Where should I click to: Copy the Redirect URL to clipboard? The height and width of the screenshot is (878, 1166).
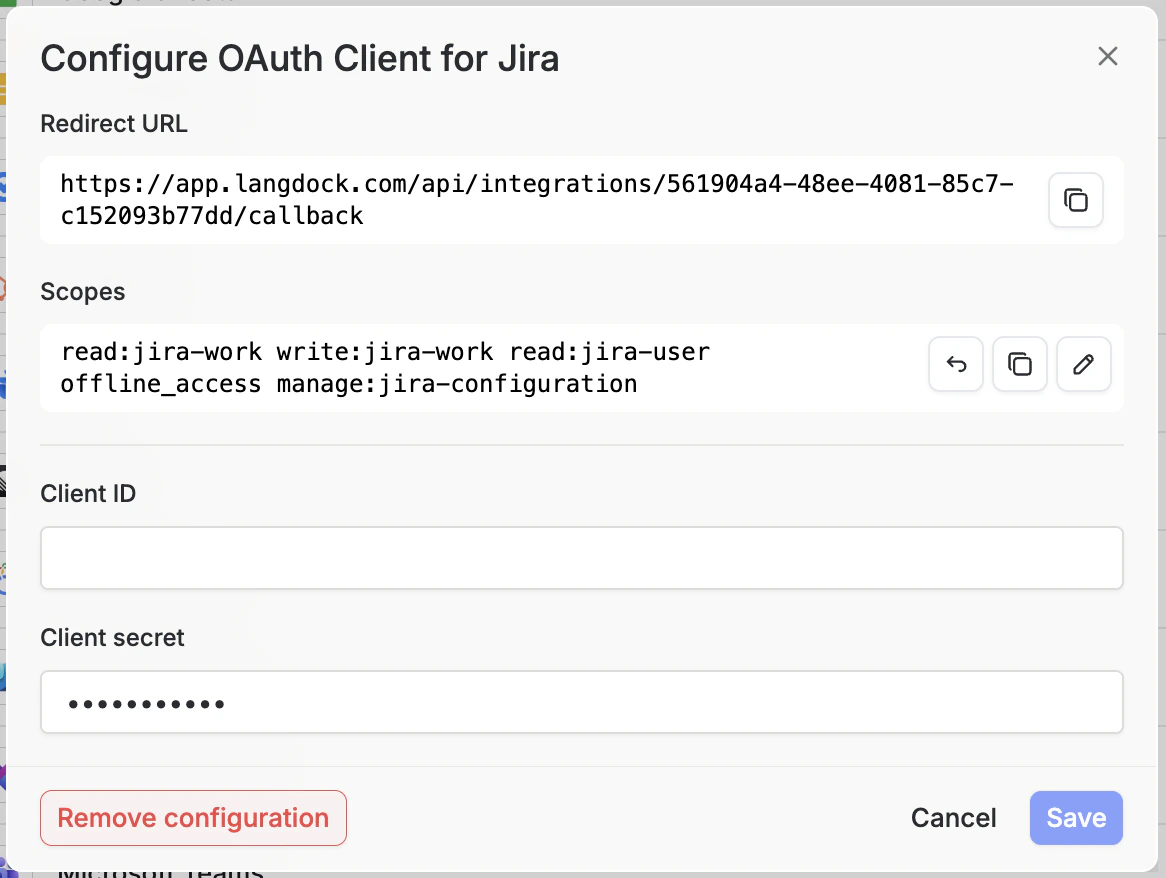click(x=1075, y=200)
